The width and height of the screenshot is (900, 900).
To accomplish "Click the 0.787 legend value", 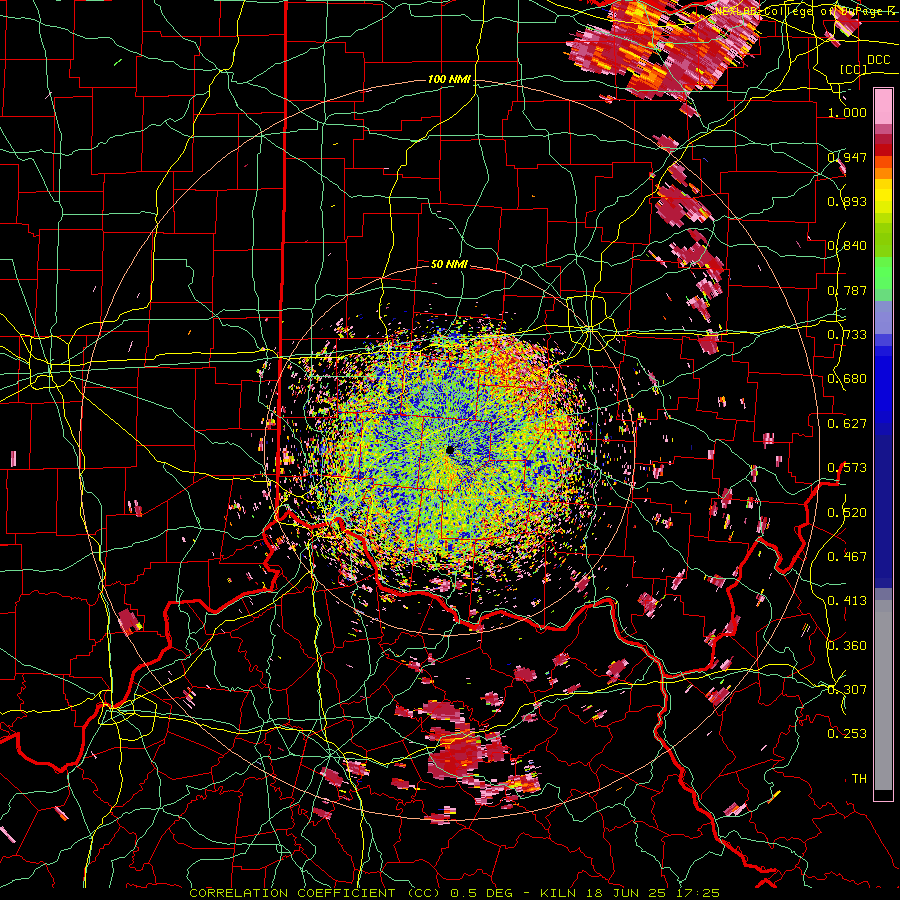I will [847, 290].
